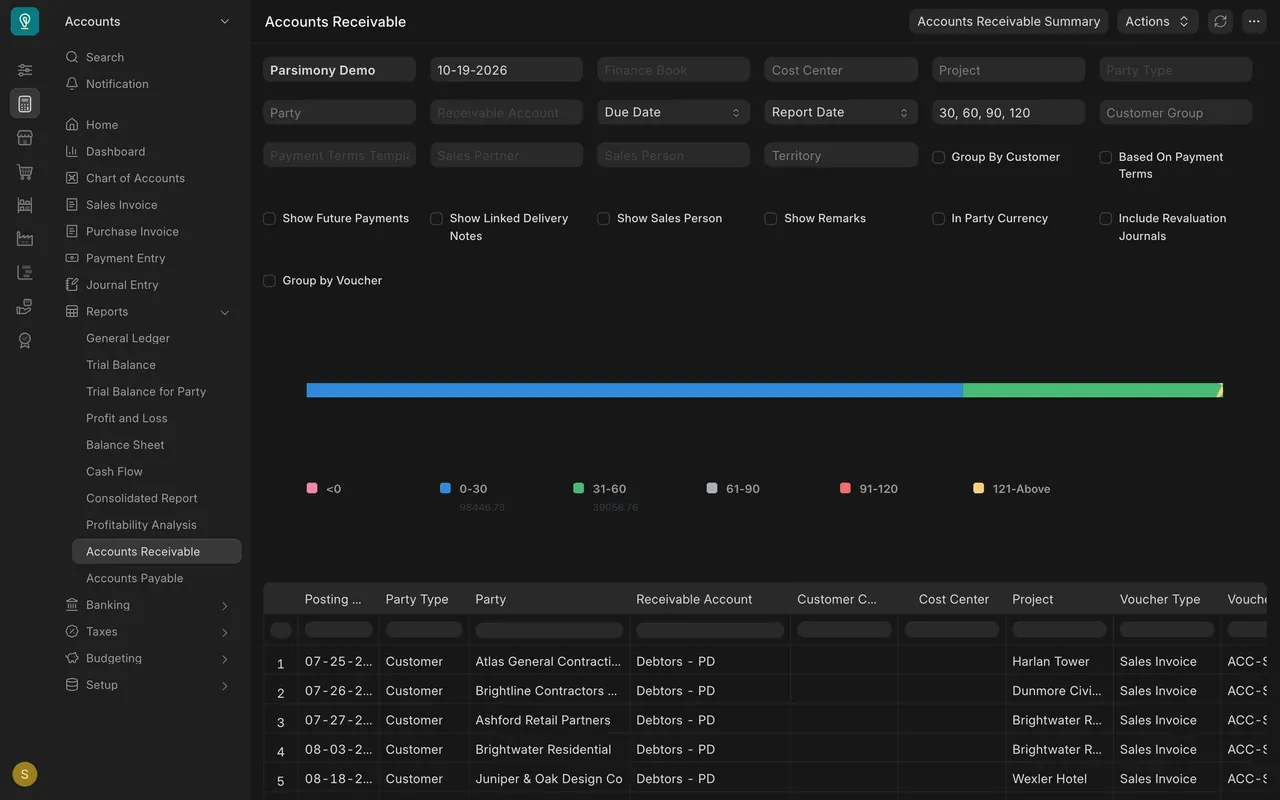This screenshot has height=800, width=1280.
Task: Click the Actions button
Action: [x=1157, y=21]
